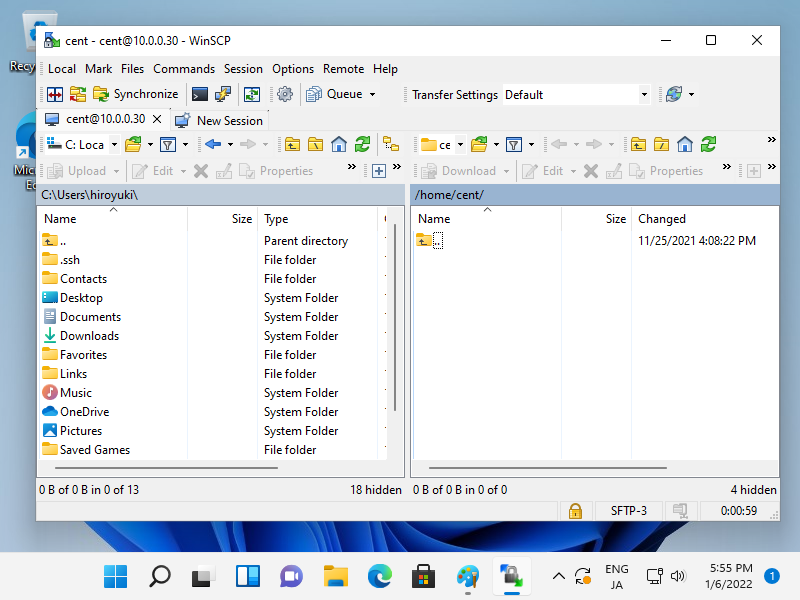Image resolution: width=800 pixels, height=600 pixels.
Task: Expand the Transfer Settings dropdown
Action: tap(643, 95)
